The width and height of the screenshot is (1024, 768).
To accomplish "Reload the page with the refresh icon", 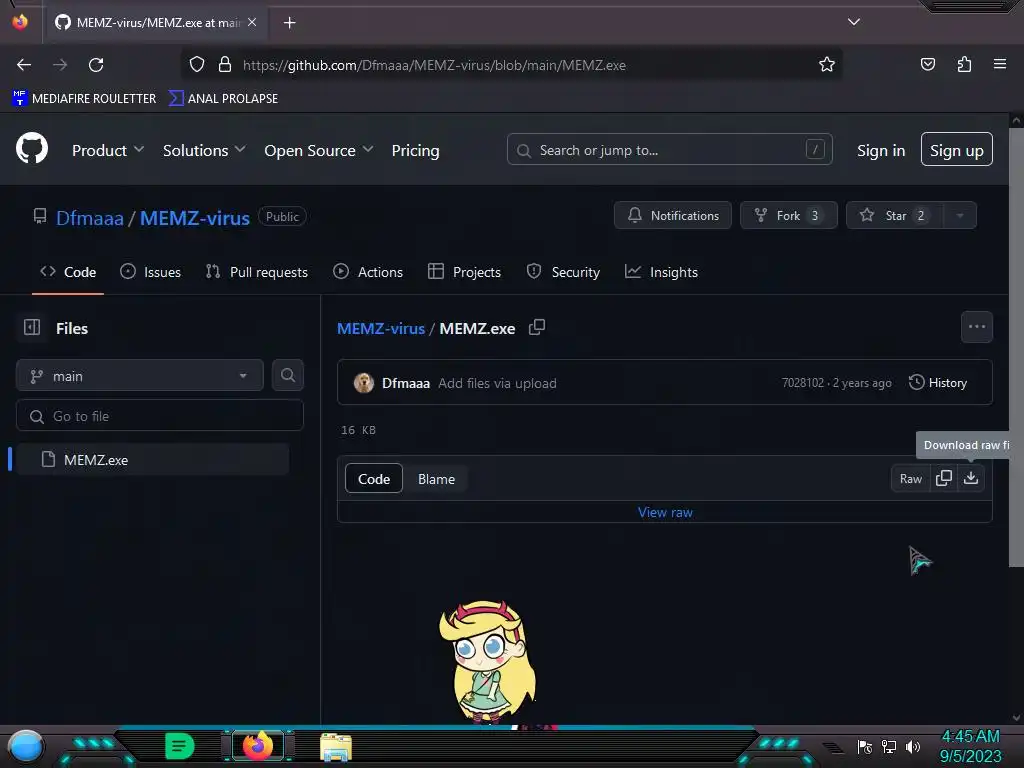I will (96, 65).
